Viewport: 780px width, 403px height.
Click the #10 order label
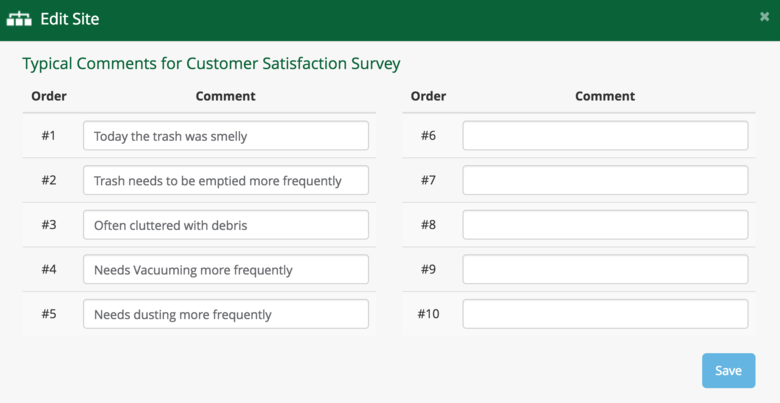[x=428, y=314]
